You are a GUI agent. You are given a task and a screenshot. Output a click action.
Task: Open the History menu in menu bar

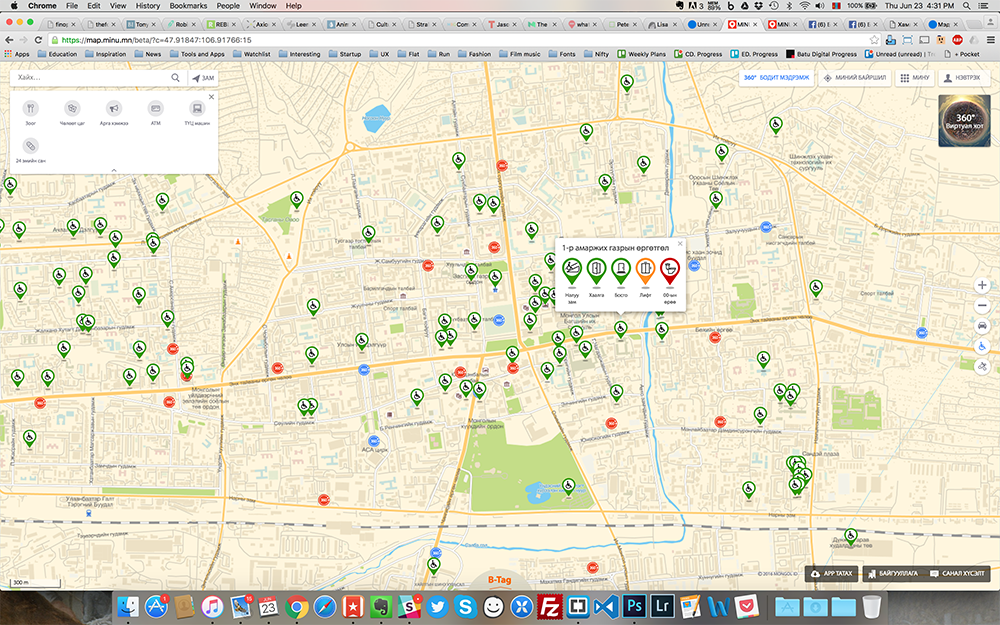click(148, 6)
